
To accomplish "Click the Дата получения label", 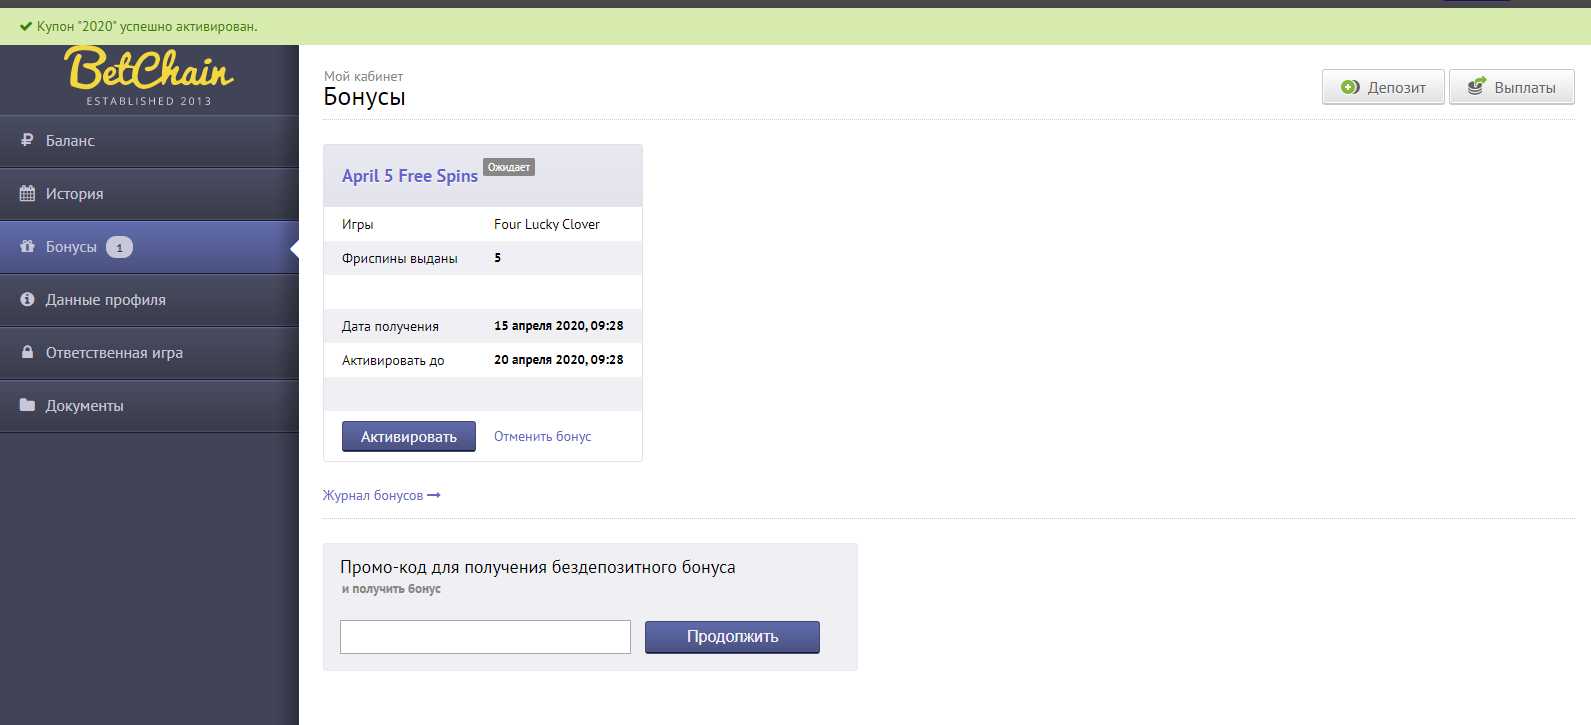I will point(390,326).
